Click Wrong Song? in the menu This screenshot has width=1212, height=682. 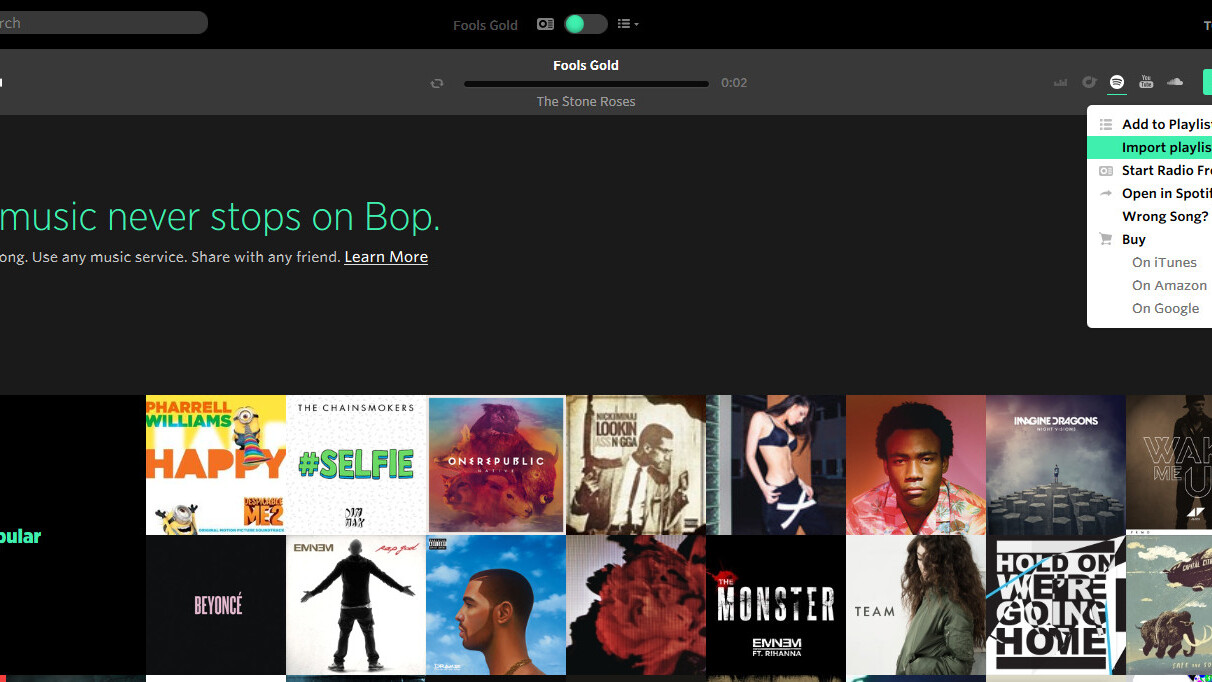(1149, 216)
